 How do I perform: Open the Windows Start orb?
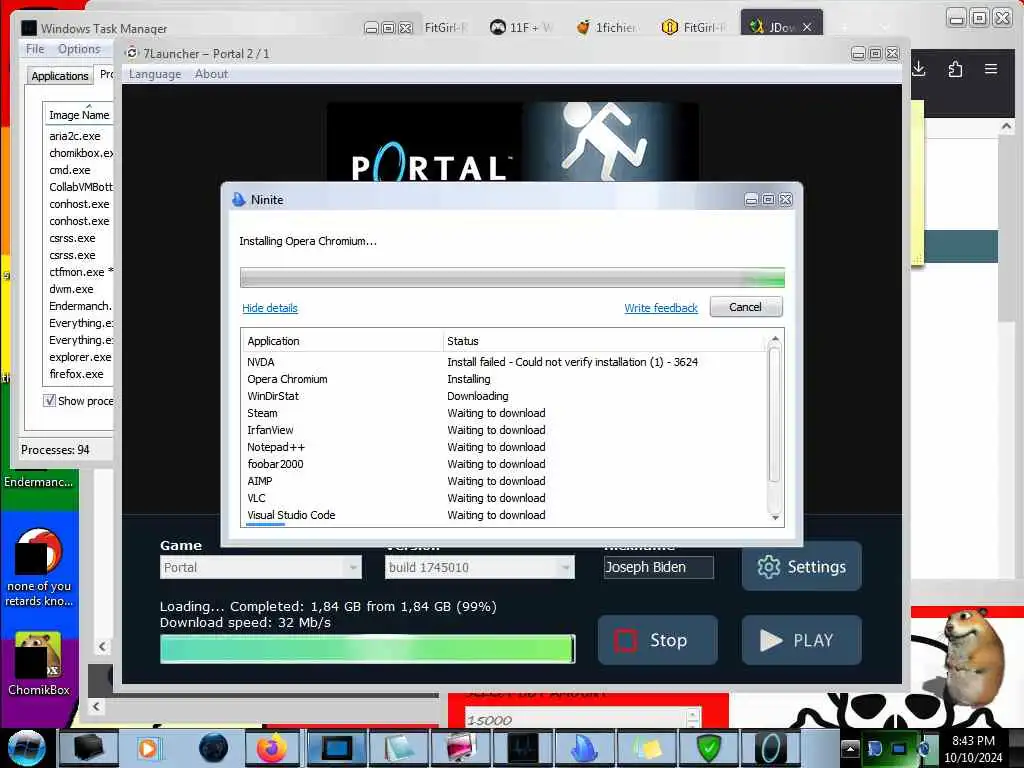pos(27,748)
